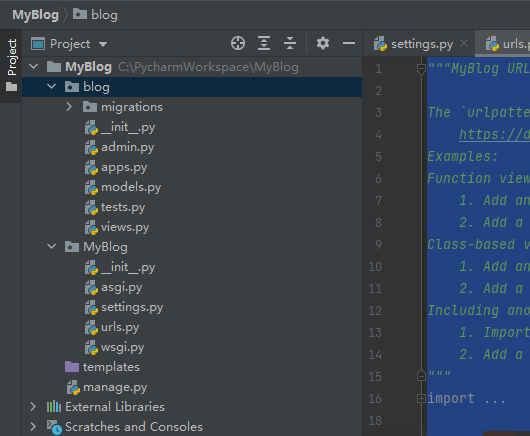Click the https link on line 4
The width and height of the screenshot is (530, 436).
point(494,135)
